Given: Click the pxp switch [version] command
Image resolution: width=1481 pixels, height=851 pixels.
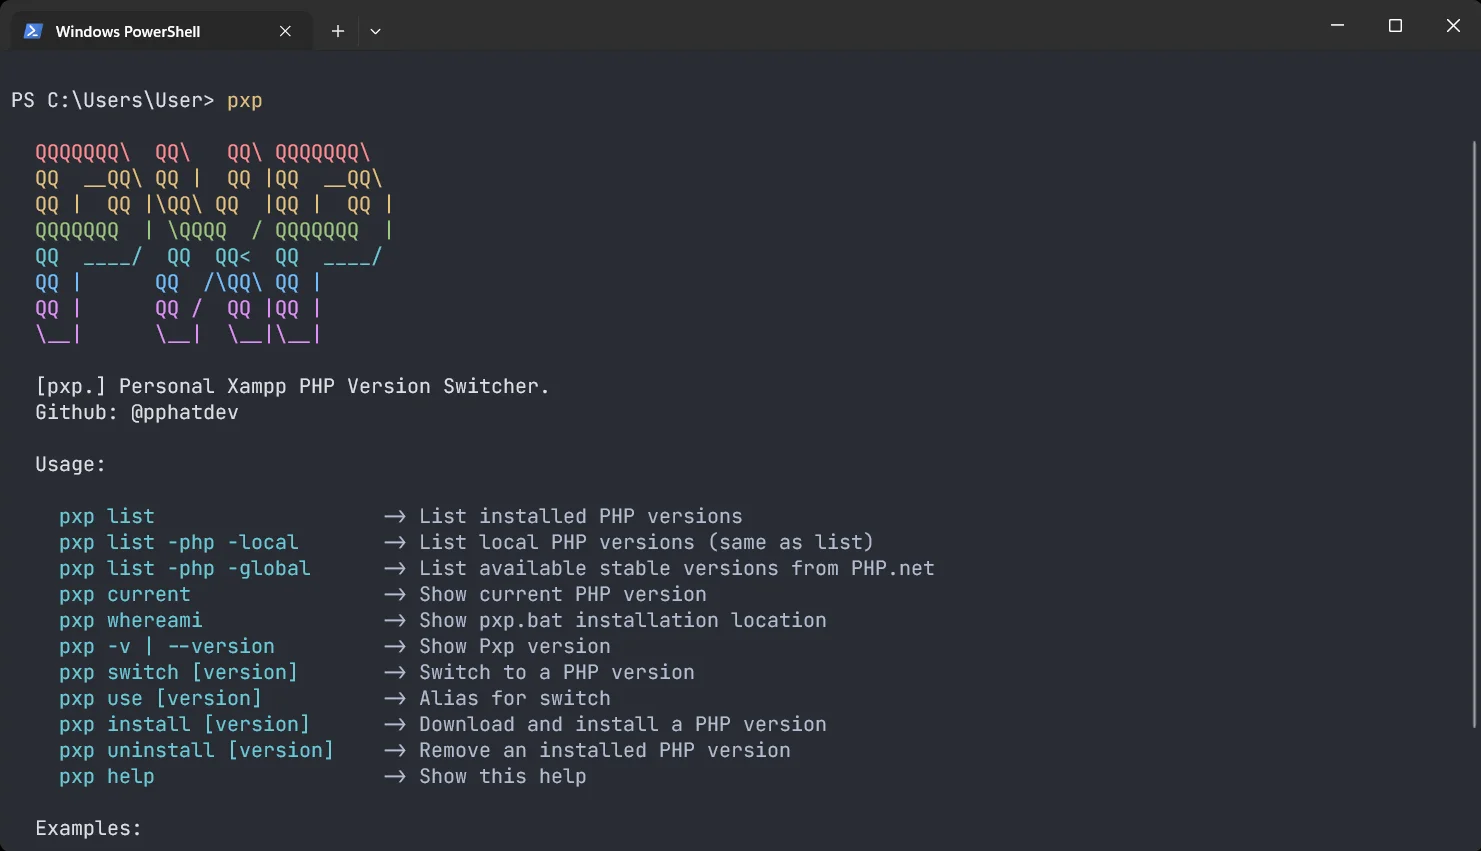Looking at the screenshot, I should tap(178, 672).
